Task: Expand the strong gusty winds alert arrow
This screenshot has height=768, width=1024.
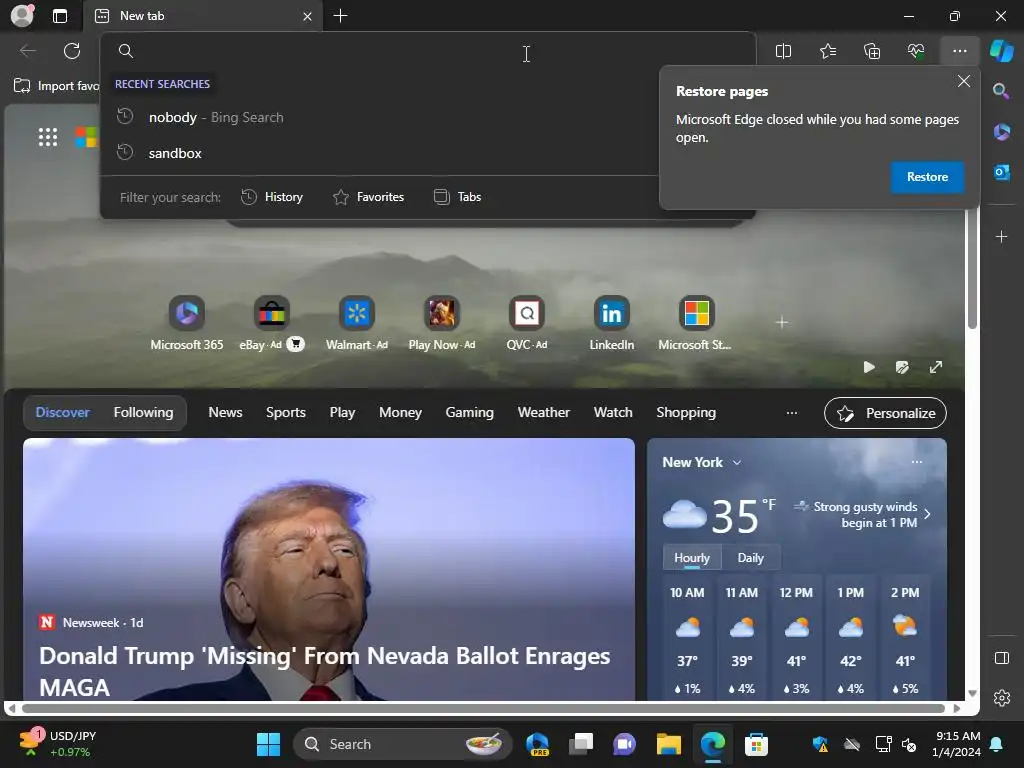Action: pyautogui.click(x=927, y=515)
